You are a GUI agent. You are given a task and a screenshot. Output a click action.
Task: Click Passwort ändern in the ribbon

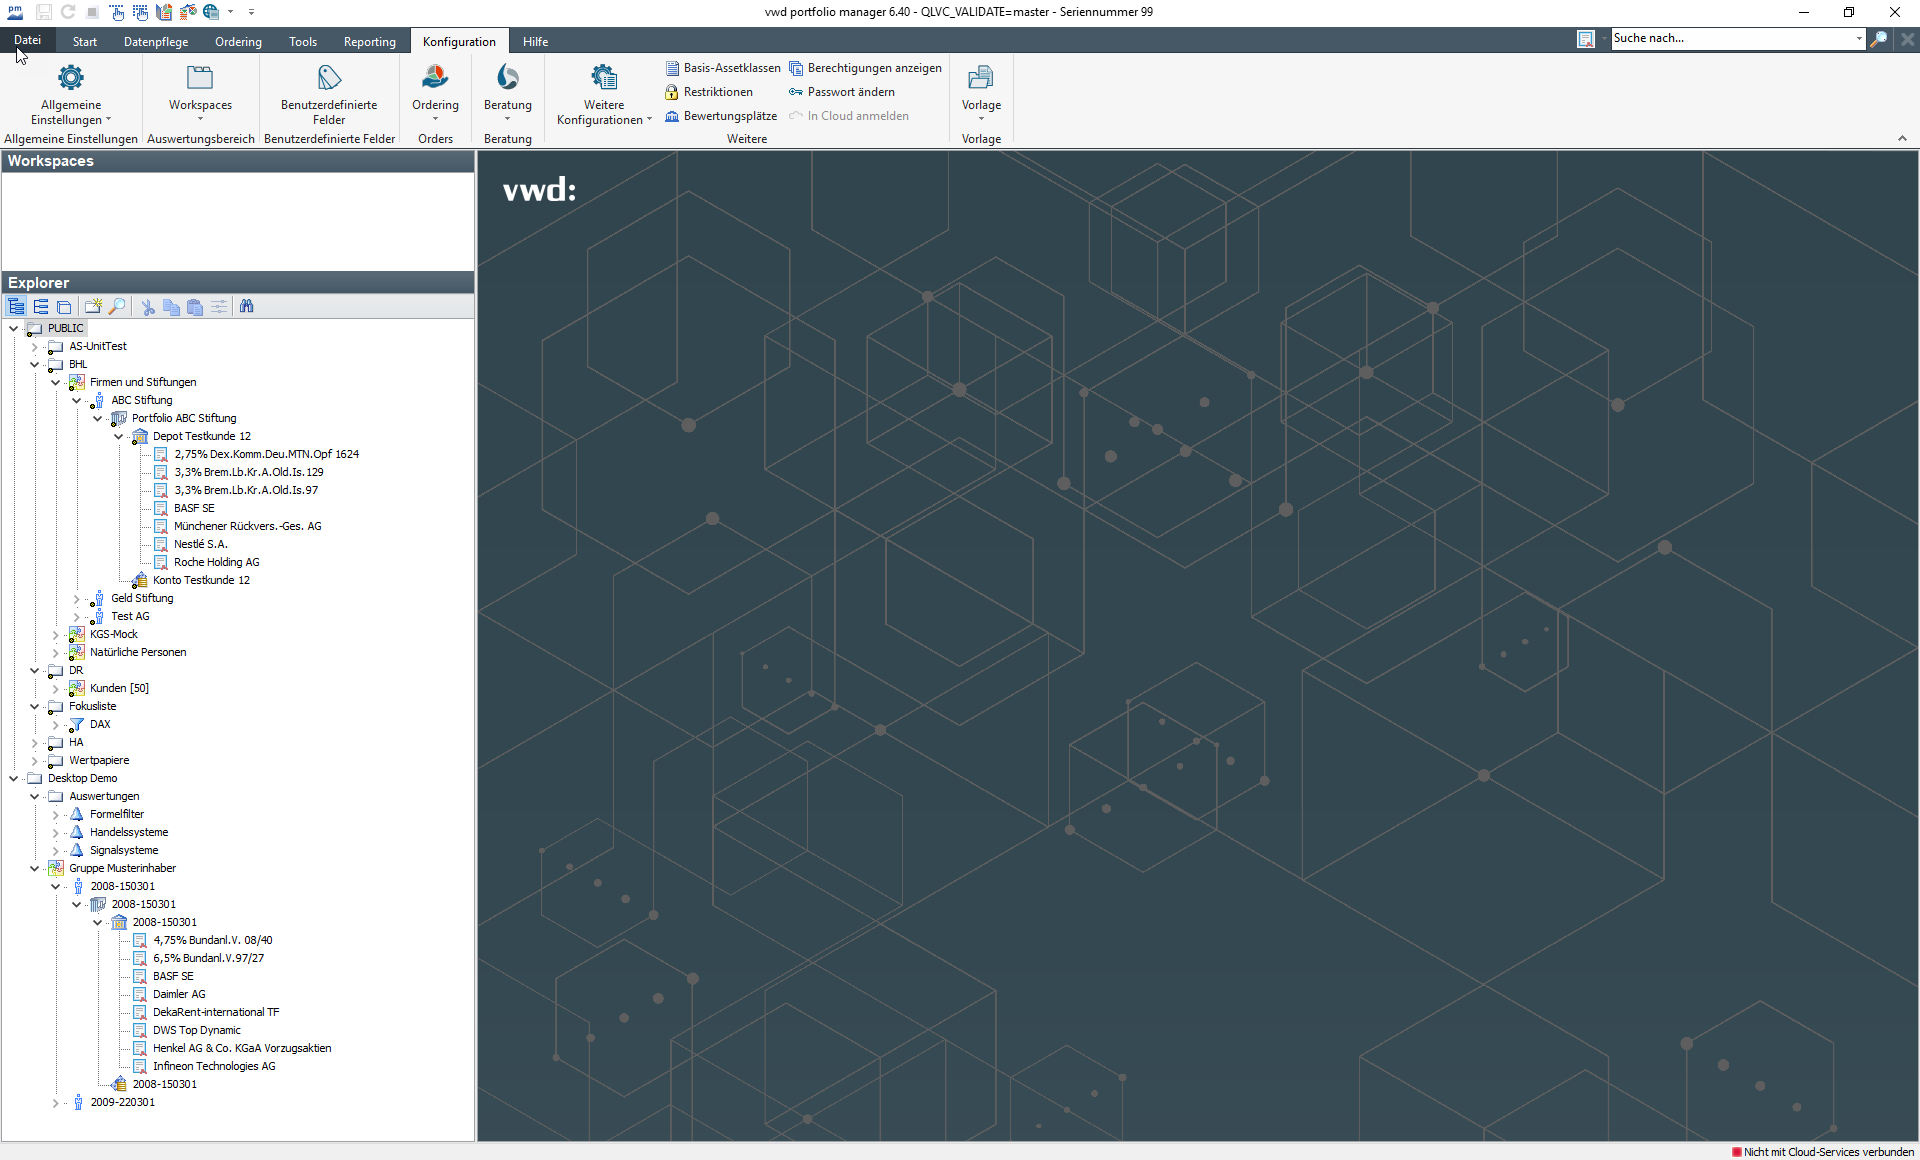(850, 92)
